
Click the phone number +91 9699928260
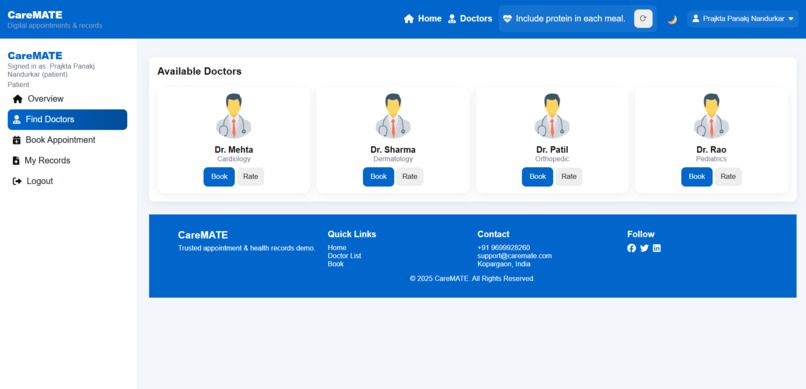(504, 248)
